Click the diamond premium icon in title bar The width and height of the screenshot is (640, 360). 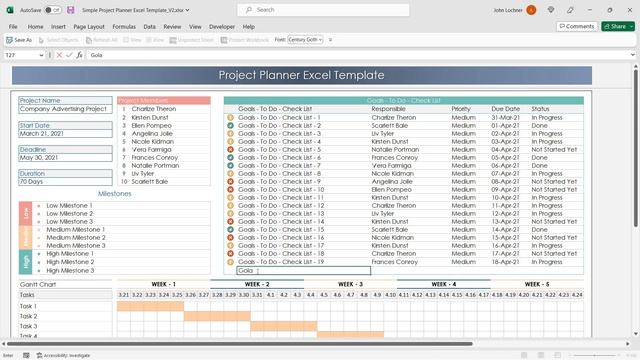click(551, 10)
